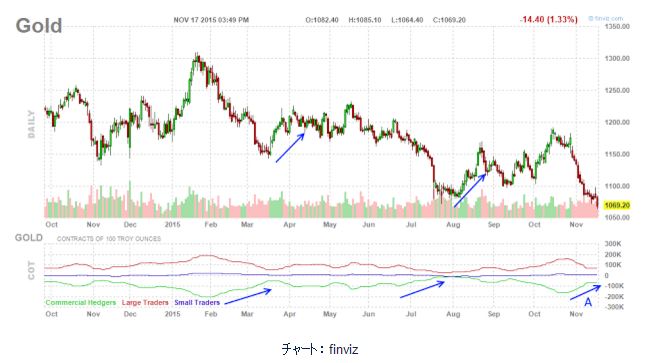This screenshot has width=648, height=363.
Task: Click the 1300.00 price axis label
Action: 617,58
